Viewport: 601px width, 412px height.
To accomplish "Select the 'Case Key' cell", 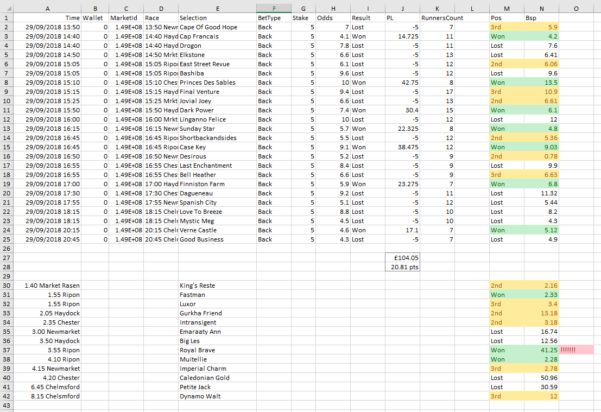I will [217, 147].
